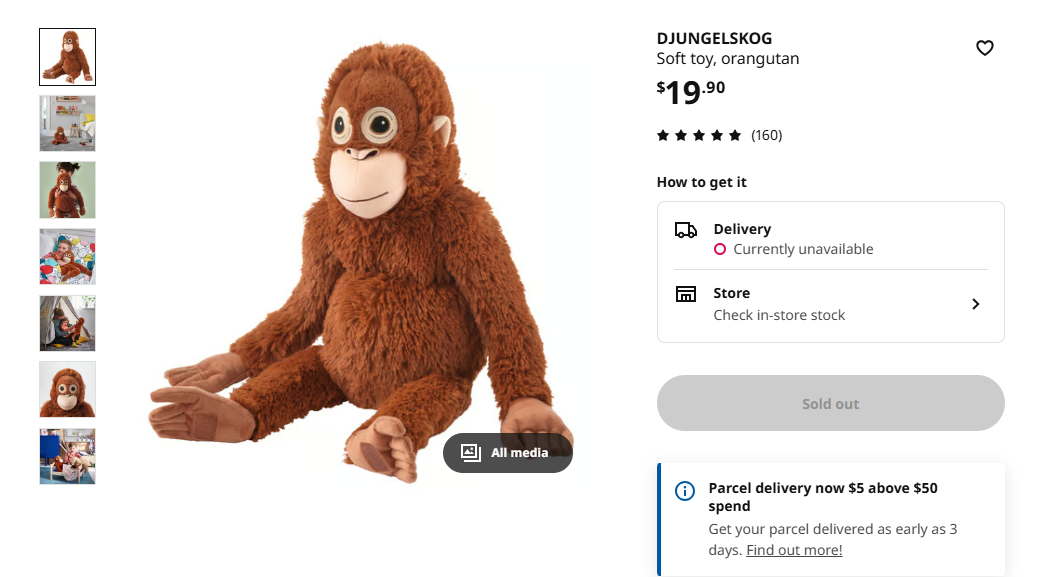The height and width of the screenshot is (577, 1045).
Task: Click the delivery truck icon
Action: click(686, 230)
